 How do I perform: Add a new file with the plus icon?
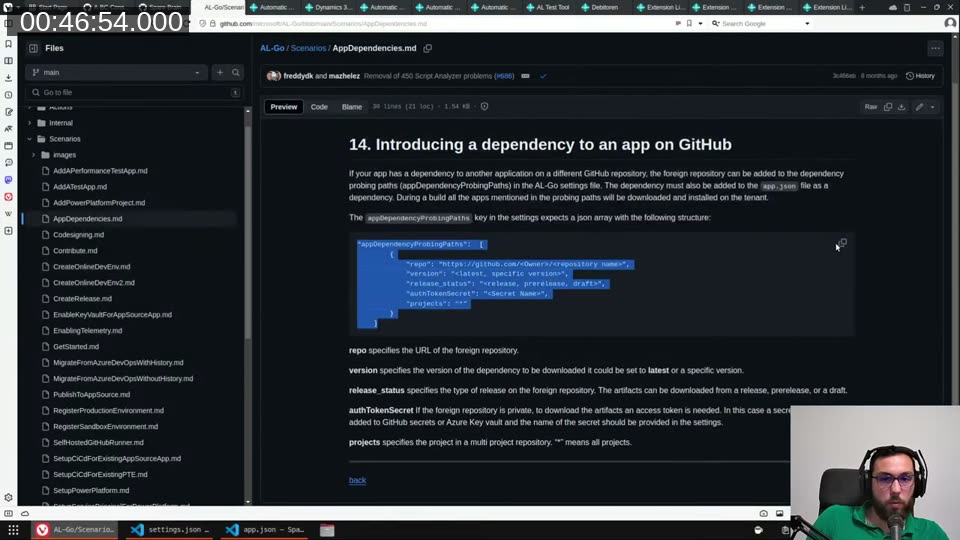(220, 72)
